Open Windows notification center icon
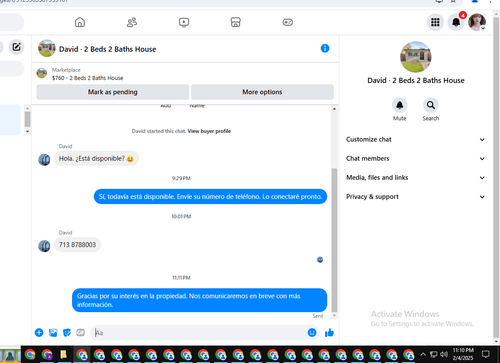The width and height of the screenshot is (500, 363). tap(486, 354)
